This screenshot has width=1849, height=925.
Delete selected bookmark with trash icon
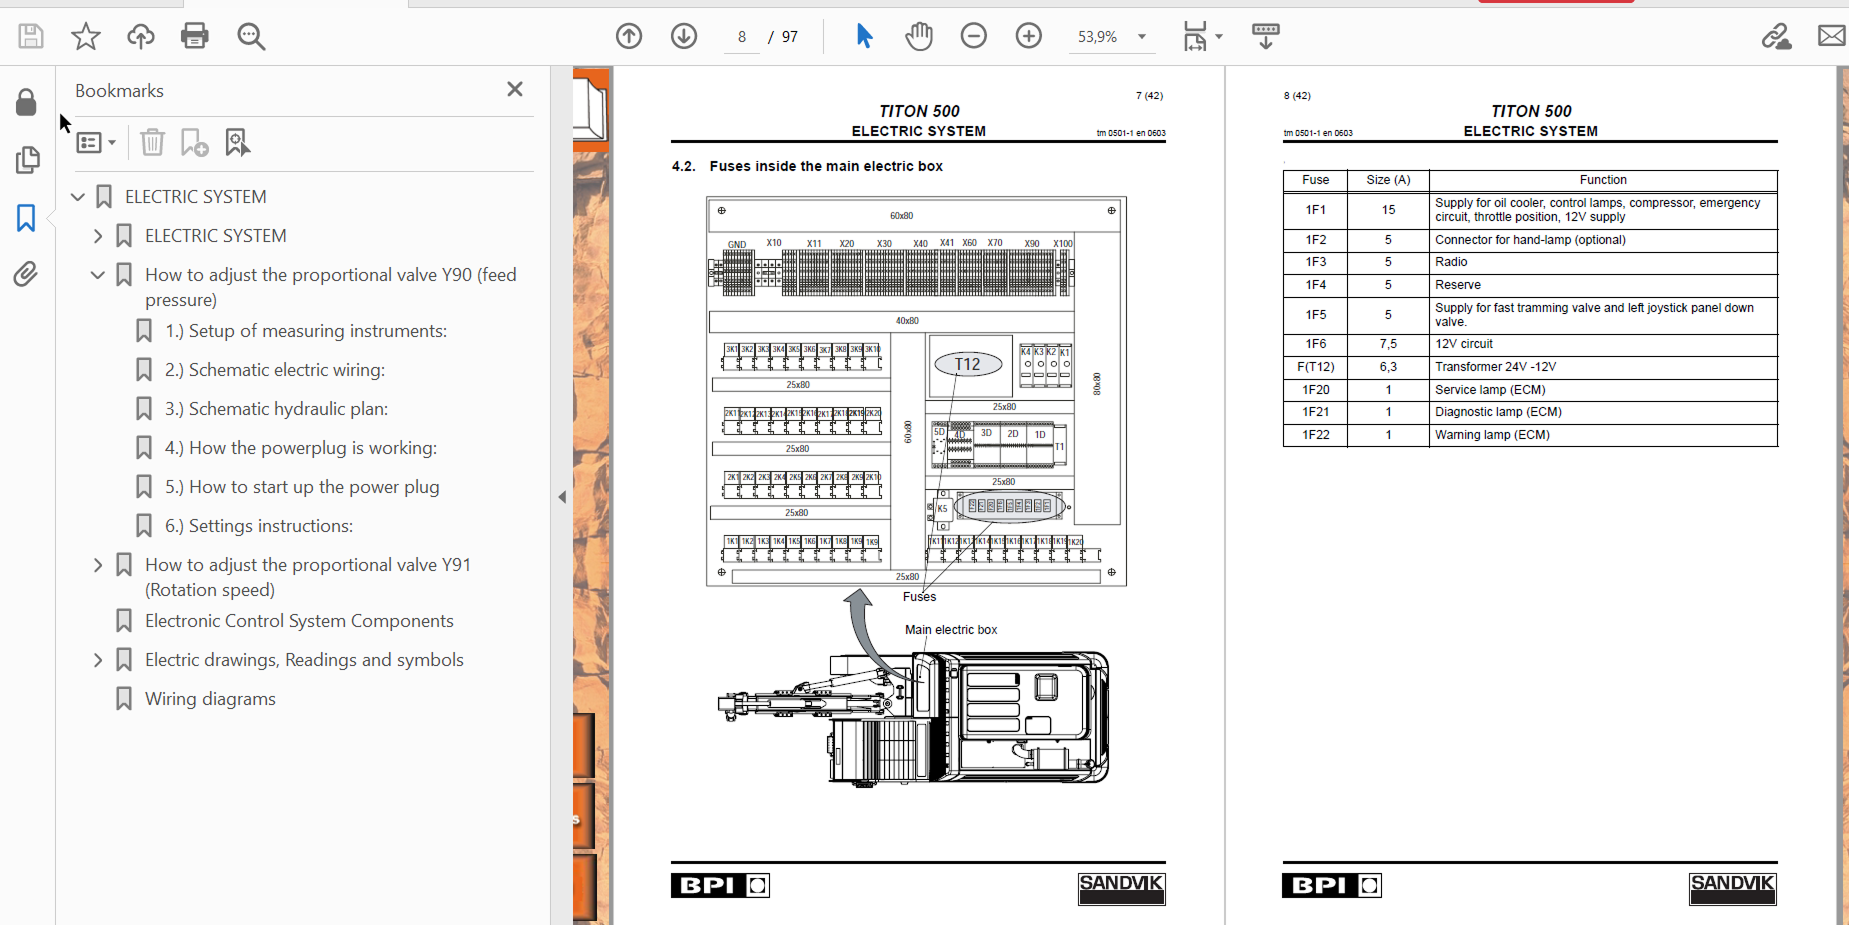[152, 143]
